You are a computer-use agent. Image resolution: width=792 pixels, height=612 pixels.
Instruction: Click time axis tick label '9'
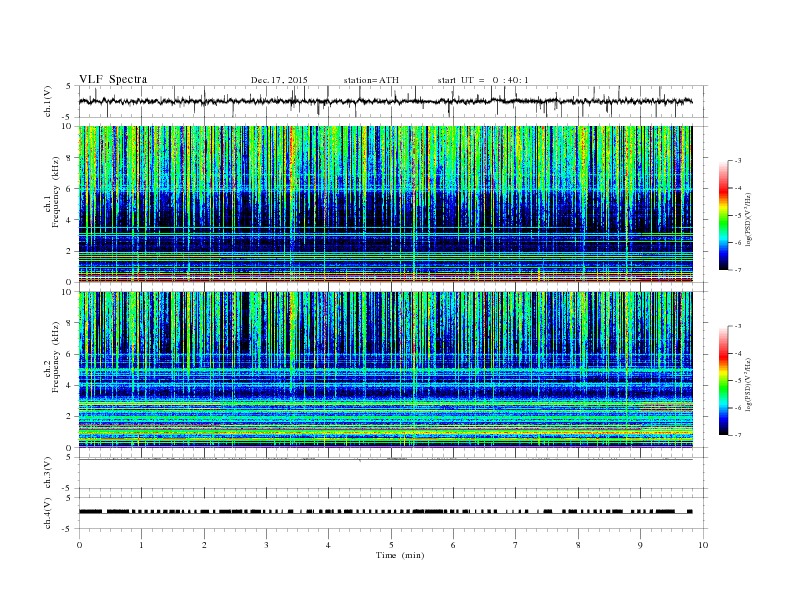coord(640,545)
